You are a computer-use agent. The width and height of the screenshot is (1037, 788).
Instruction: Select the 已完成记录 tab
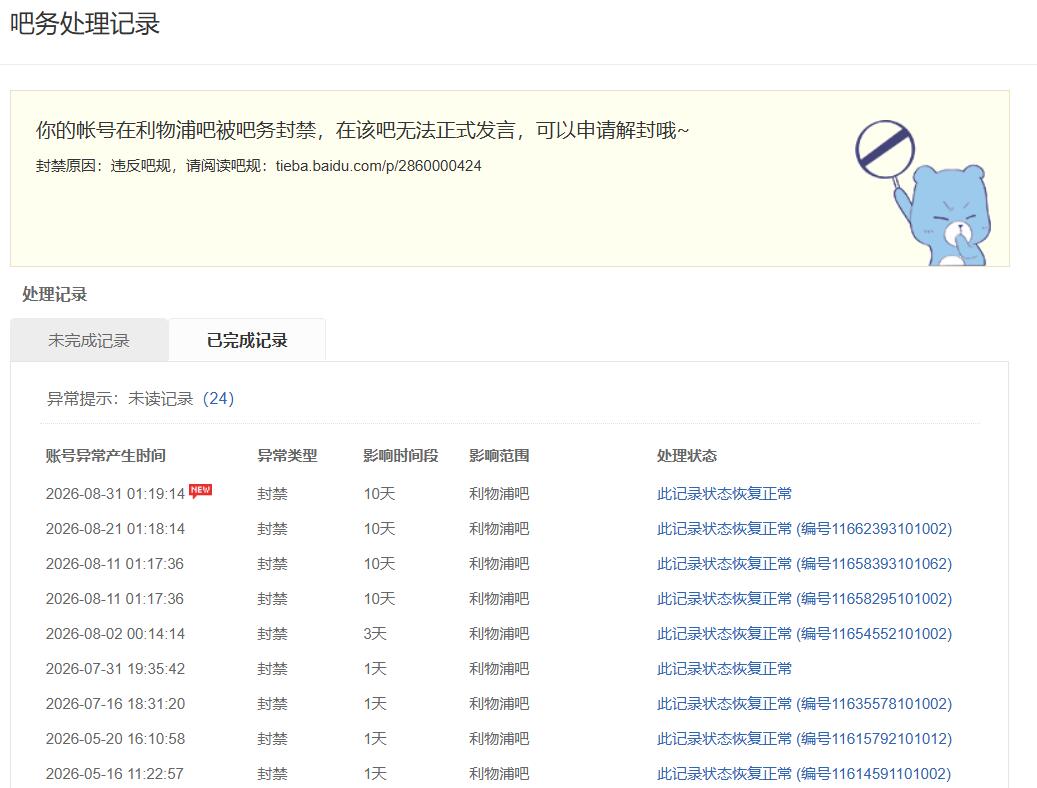tap(247, 340)
